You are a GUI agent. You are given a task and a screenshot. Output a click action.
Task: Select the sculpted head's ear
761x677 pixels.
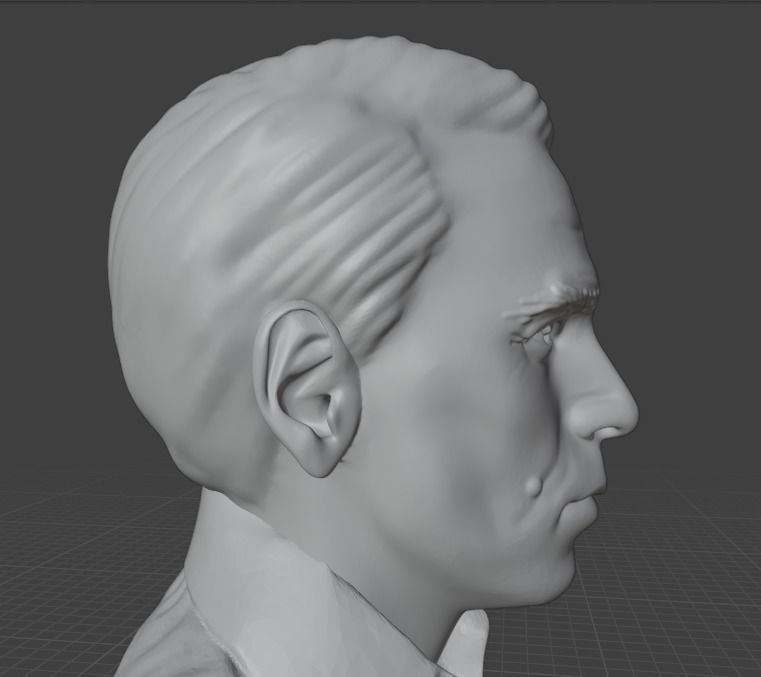pyautogui.click(x=307, y=388)
